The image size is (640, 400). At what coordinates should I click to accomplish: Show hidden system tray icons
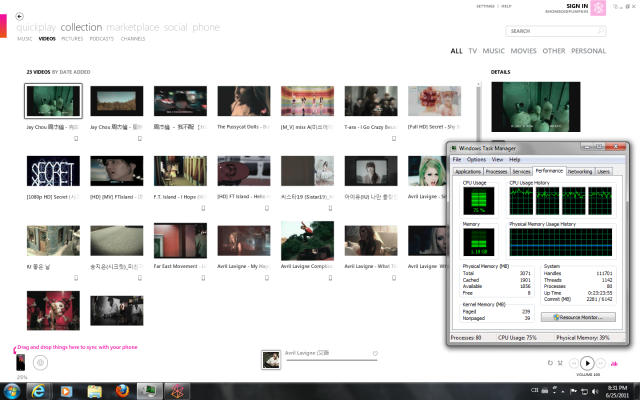(x=563, y=391)
